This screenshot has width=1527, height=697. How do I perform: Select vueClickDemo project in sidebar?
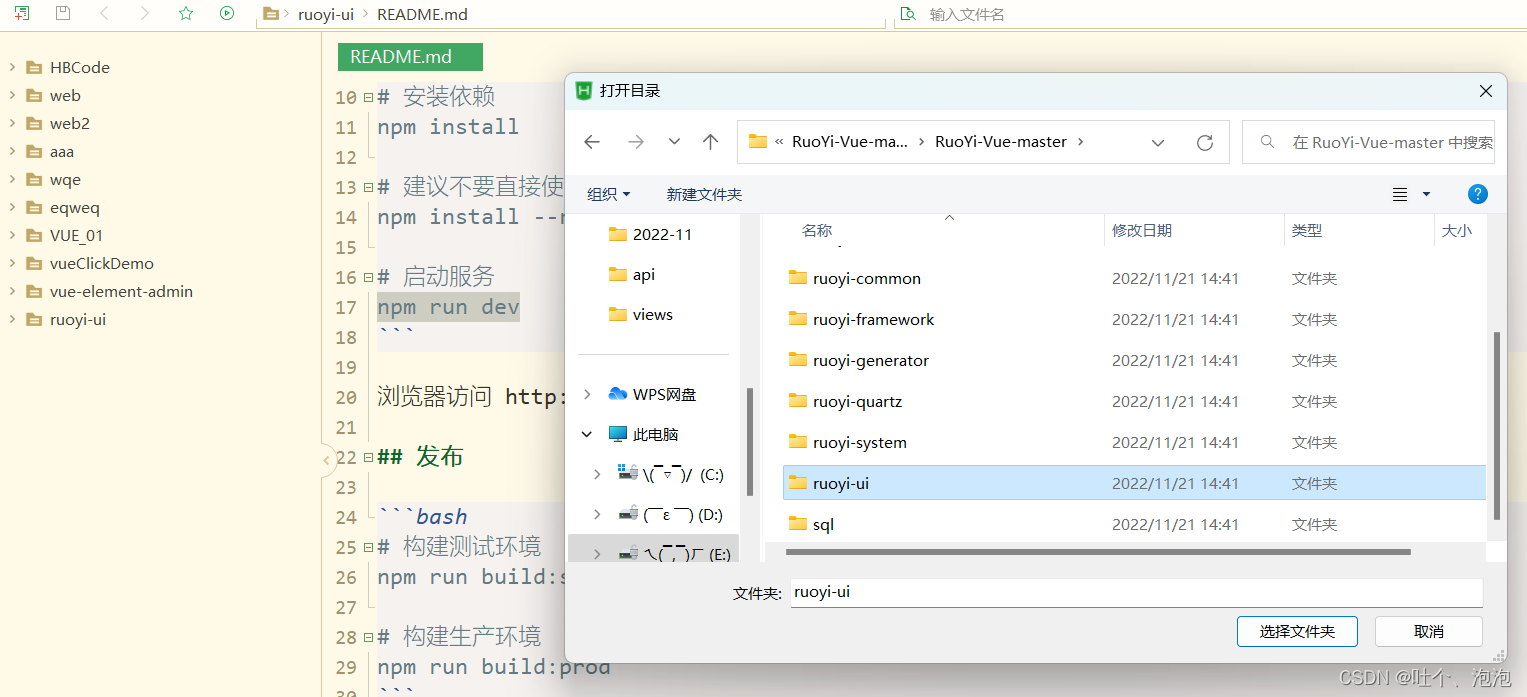[102, 264]
